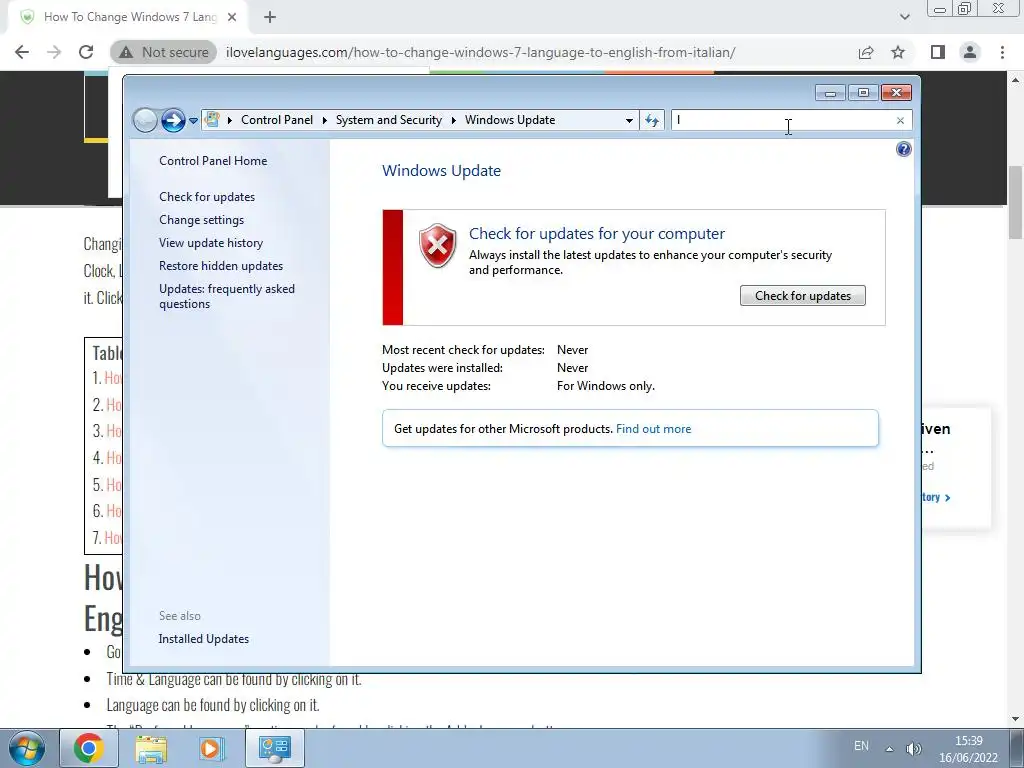This screenshot has height=768, width=1024.
Task: Click the "See also" label
Action: 180,616
